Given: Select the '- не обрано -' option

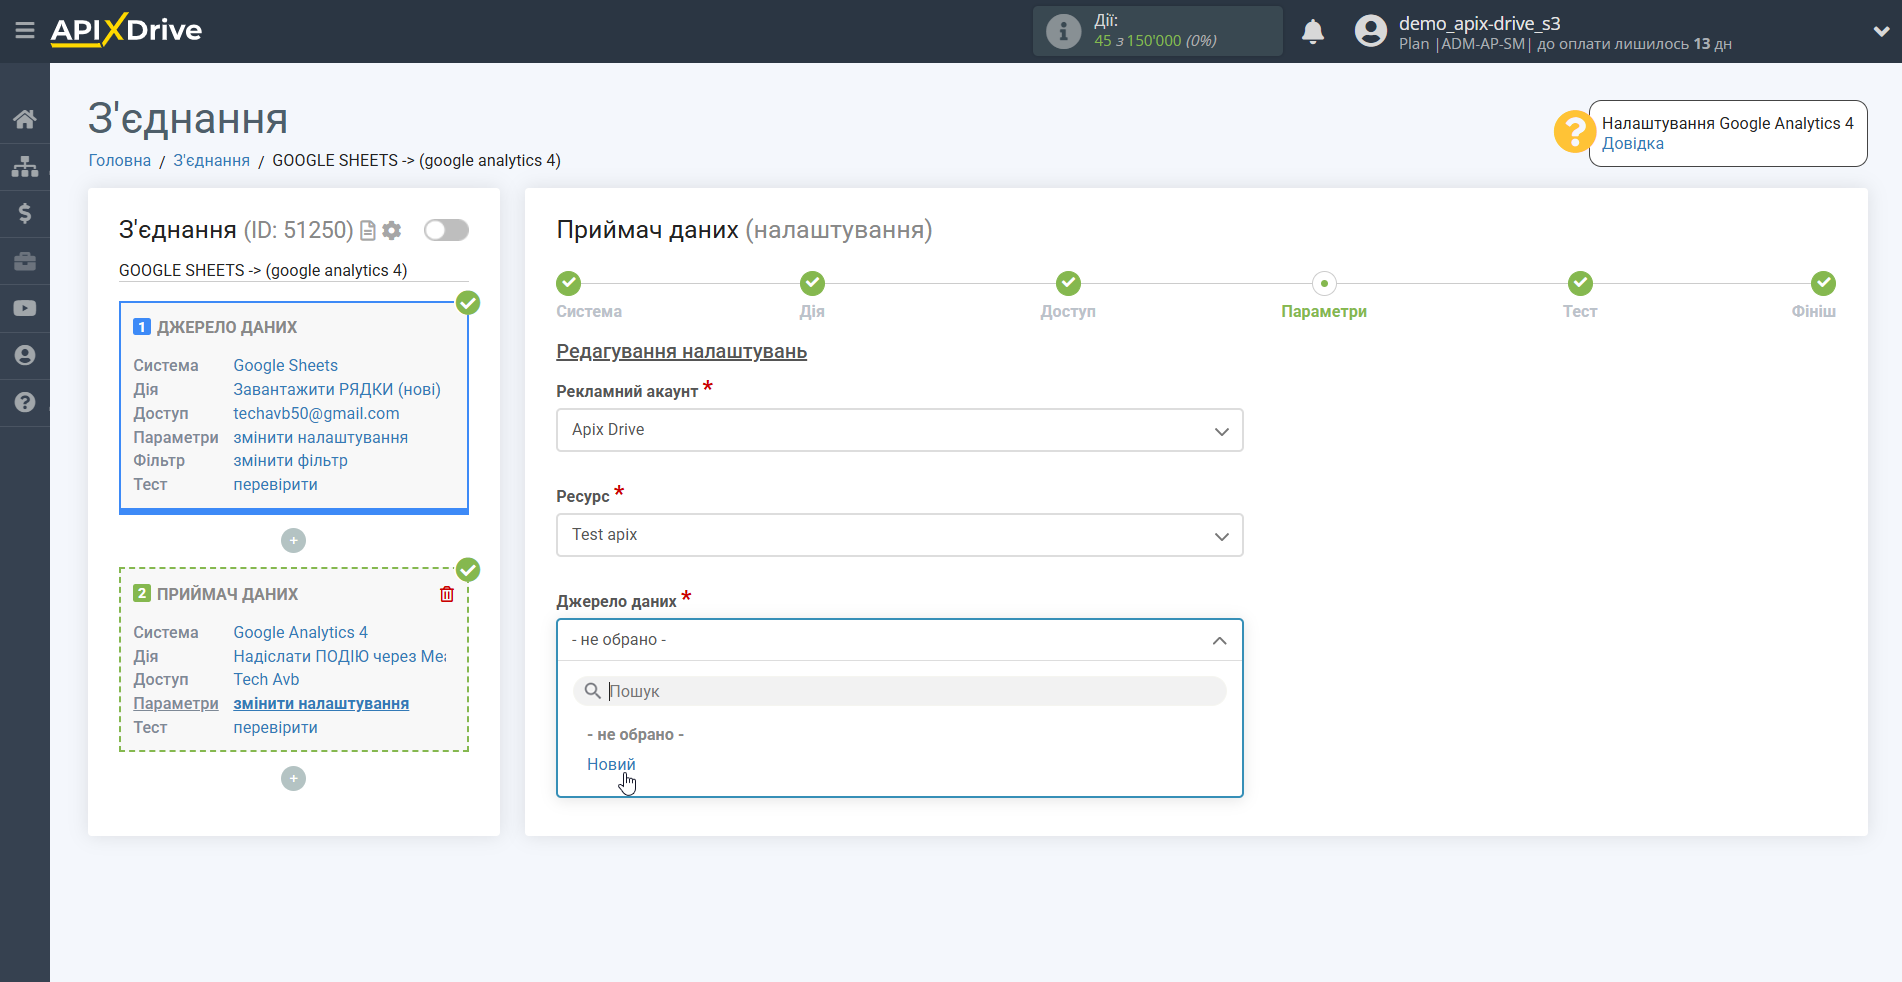Looking at the screenshot, I should [635, 734].
